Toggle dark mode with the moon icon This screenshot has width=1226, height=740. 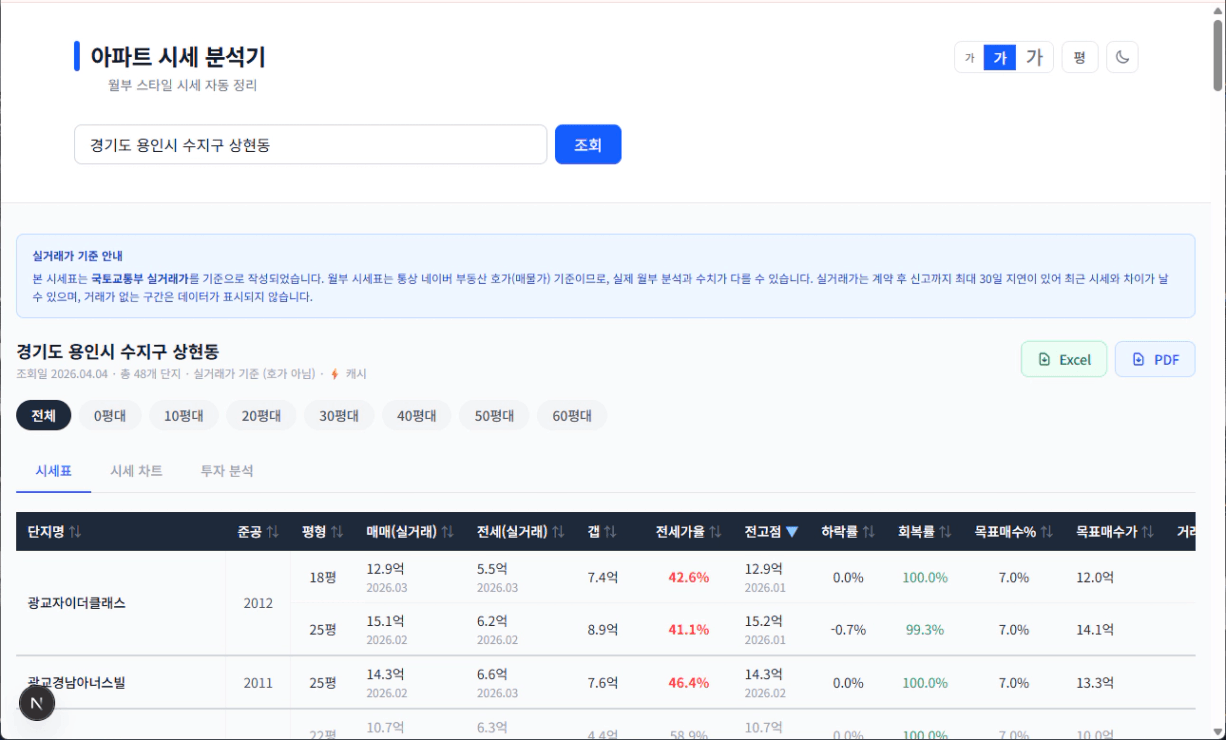pos(1122,58)
